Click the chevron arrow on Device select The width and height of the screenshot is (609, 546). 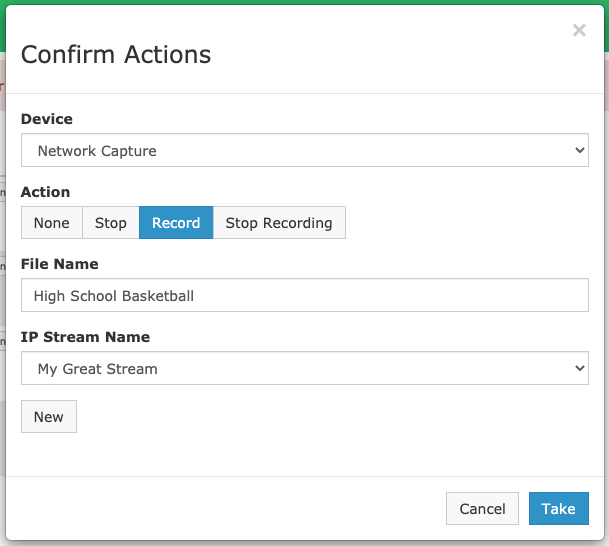point(580,151)
